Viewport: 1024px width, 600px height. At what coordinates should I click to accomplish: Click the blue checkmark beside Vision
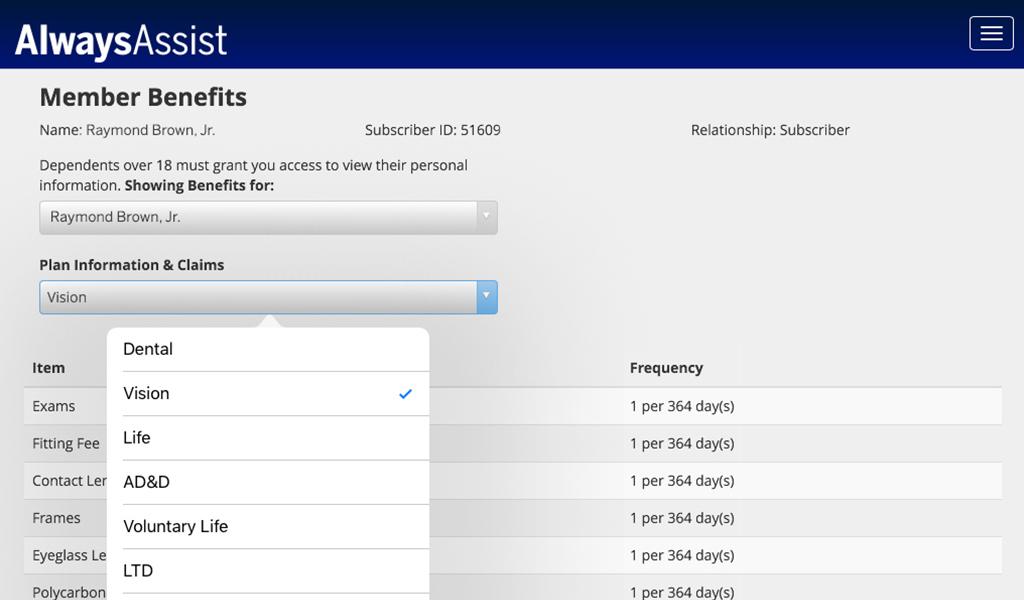click(x=406, y=394)
